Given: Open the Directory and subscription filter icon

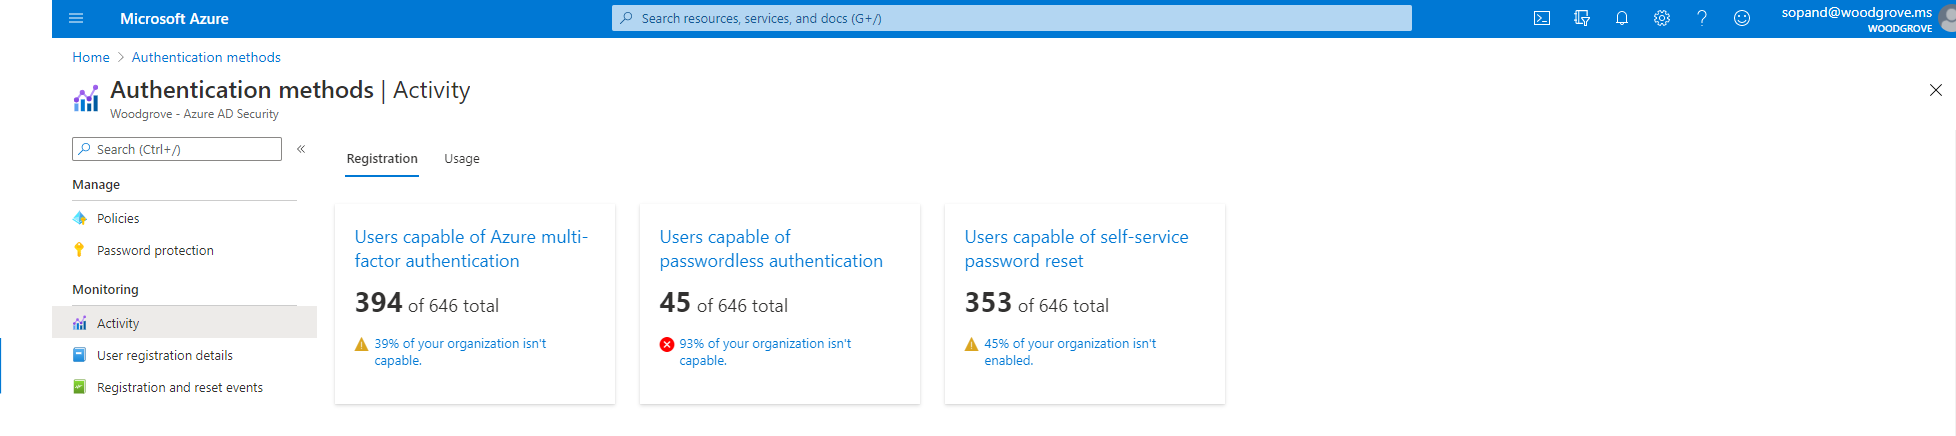Looking at the screenshot, I should [x=1582, y=18].
